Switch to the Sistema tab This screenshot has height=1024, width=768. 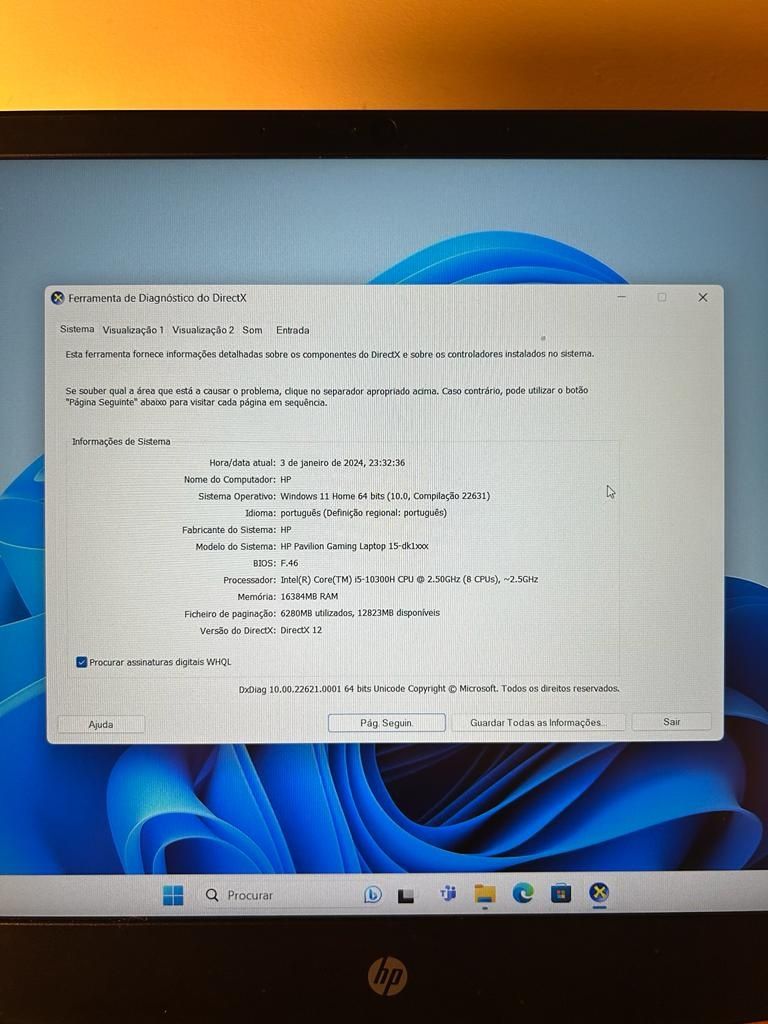77,329
